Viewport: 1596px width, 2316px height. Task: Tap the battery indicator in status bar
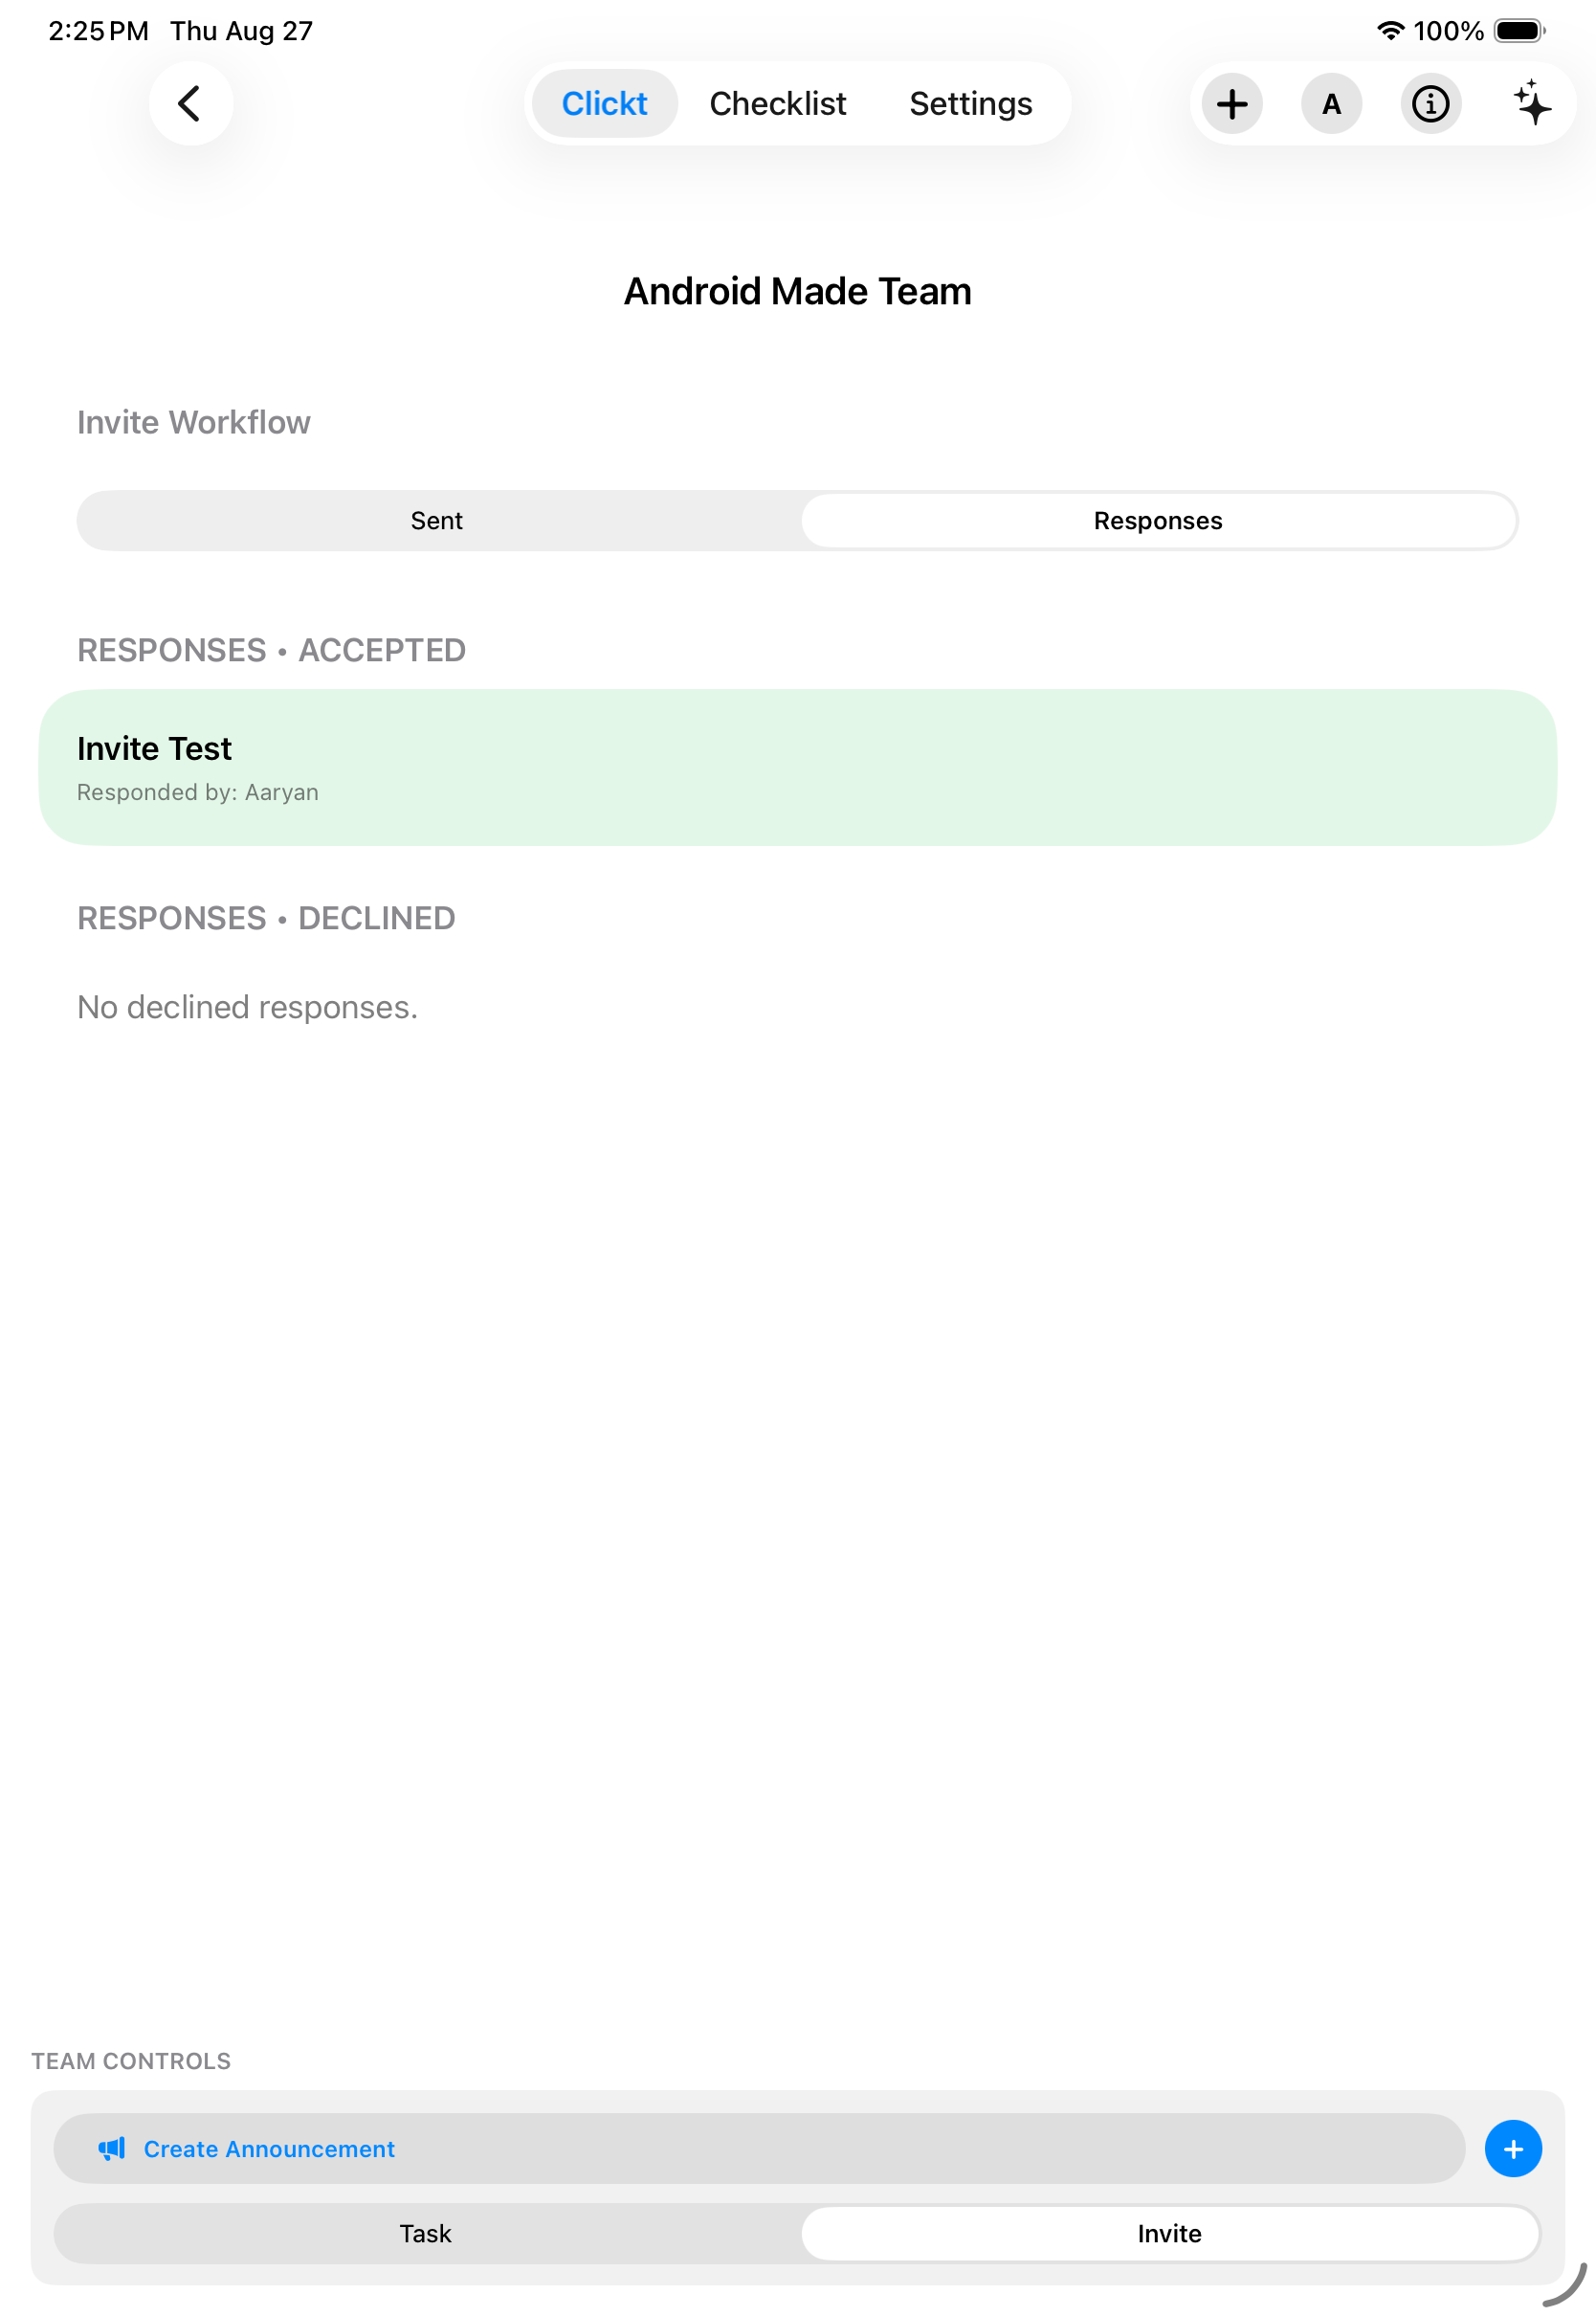click(1519, 31)
